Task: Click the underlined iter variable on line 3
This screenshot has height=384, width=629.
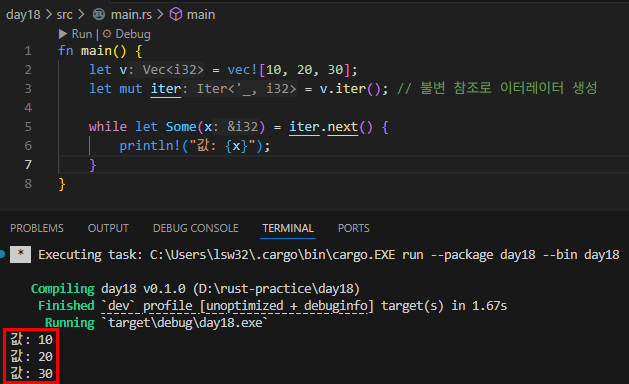Action: point(166,89)
